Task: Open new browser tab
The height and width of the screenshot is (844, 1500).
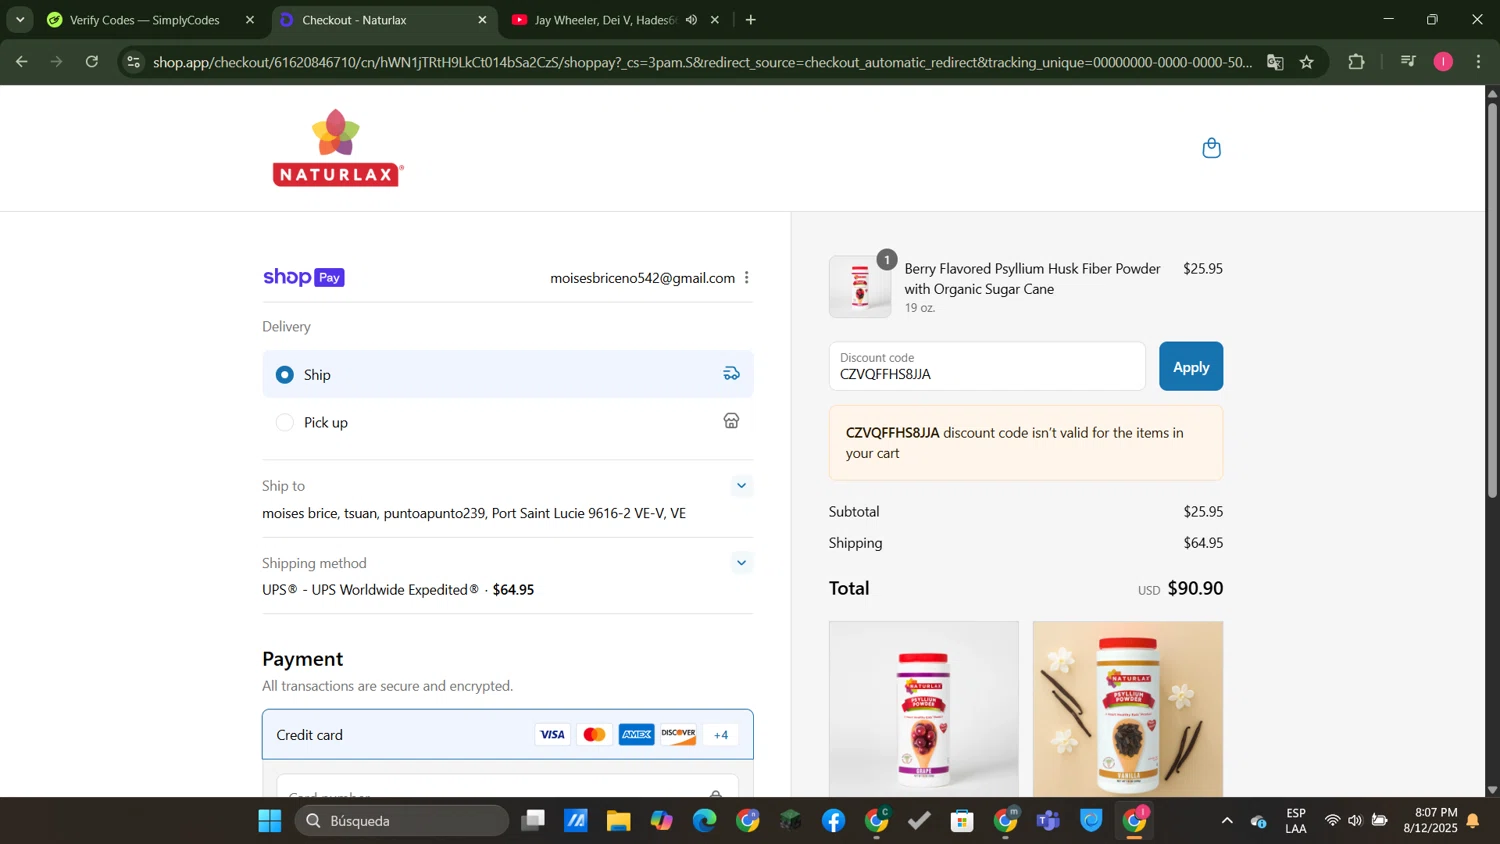Action: click(751, 20)
